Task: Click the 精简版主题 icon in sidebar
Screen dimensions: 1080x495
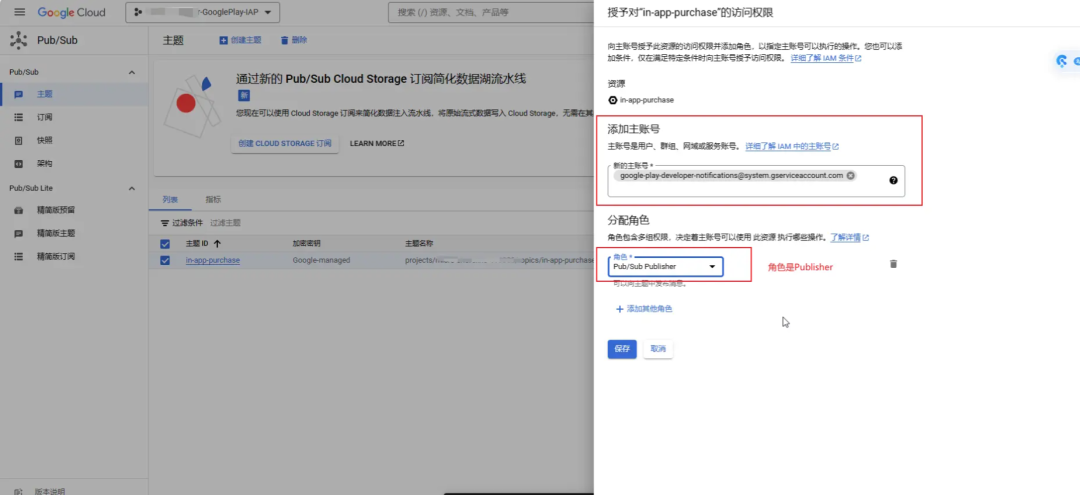Action: click(19, 233)
